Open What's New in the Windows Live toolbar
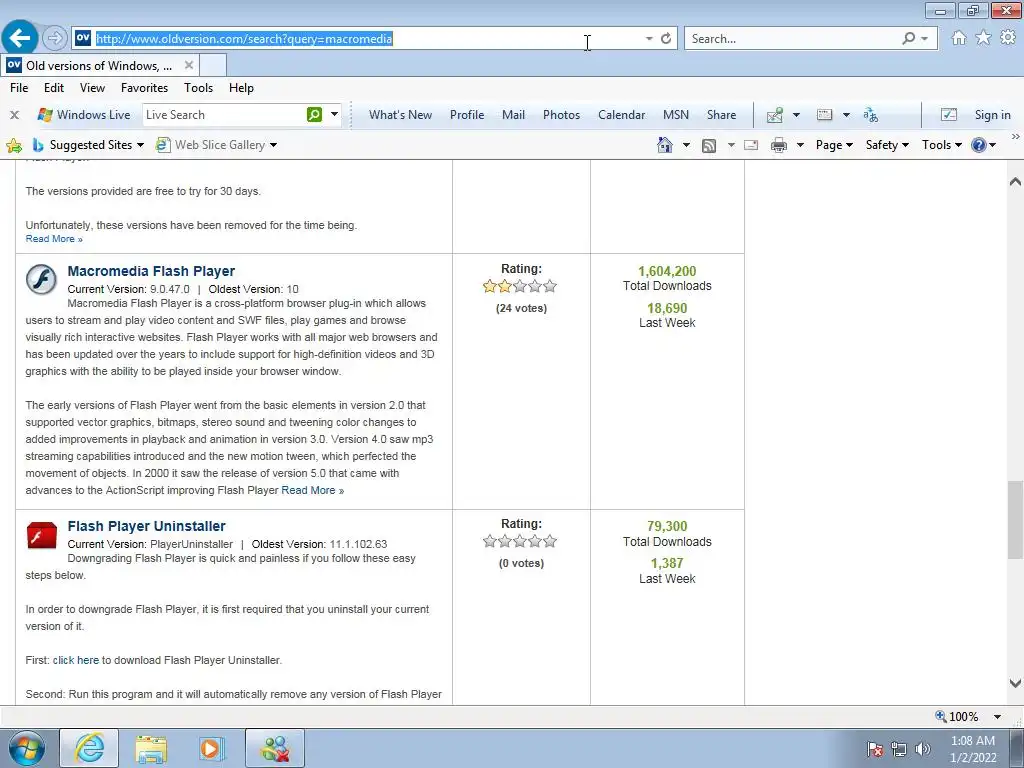 point(400,115)
